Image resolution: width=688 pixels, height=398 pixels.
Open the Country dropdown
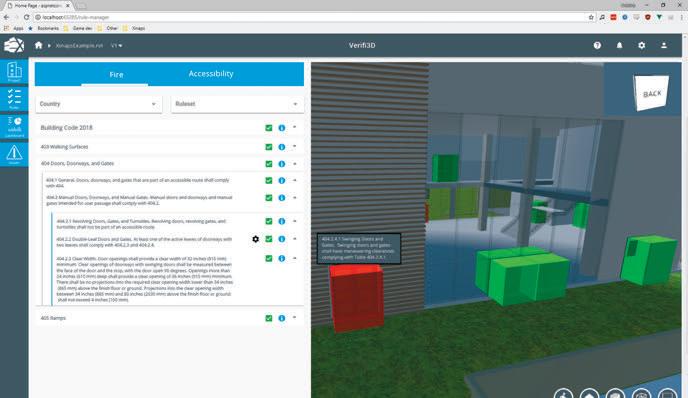[99, 104]
